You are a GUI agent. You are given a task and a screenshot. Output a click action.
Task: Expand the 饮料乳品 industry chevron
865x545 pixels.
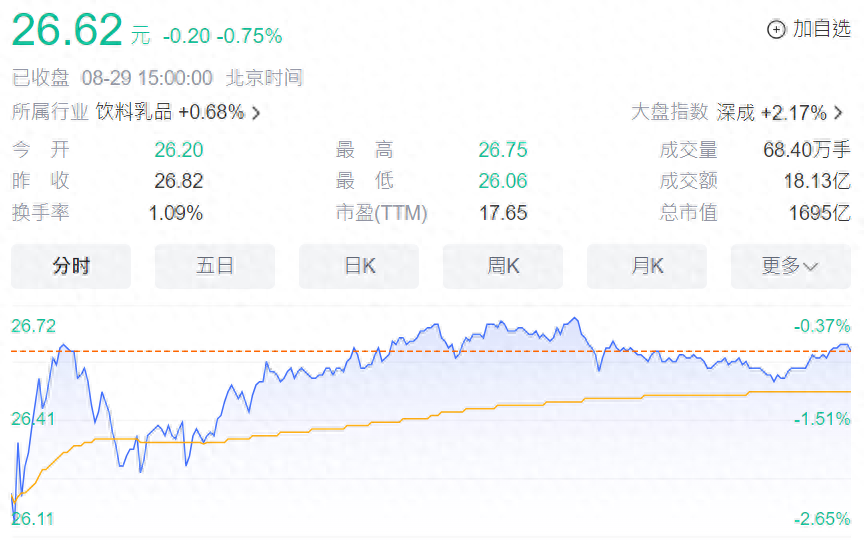click(256, 113)
